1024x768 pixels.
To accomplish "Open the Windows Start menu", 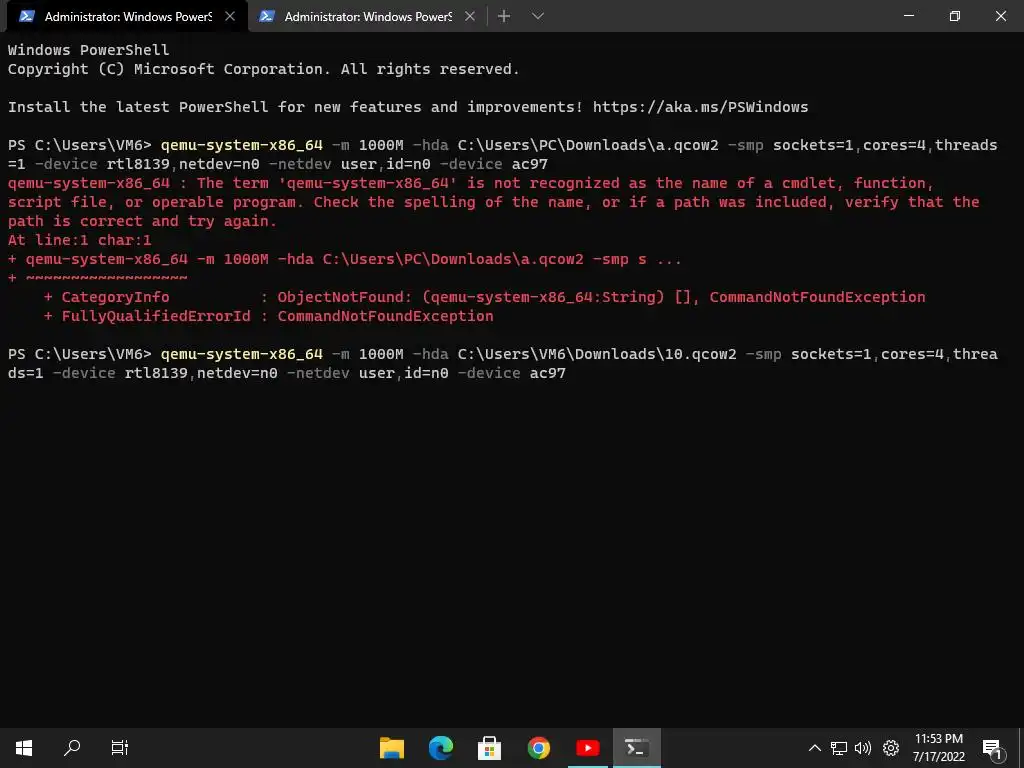I will 24,748.
